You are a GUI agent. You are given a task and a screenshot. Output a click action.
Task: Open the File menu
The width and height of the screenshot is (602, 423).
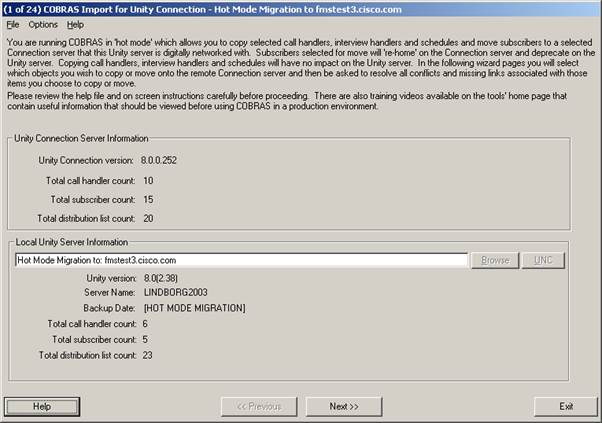point(13,25)
